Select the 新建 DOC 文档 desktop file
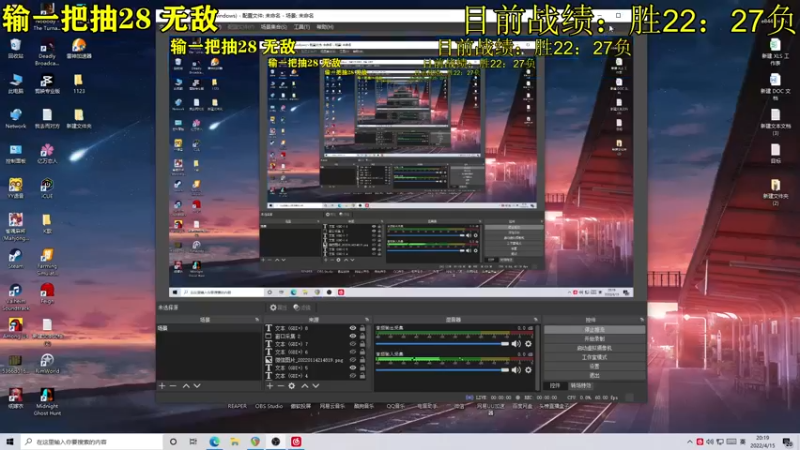The image size is (800, 450). 775,86
